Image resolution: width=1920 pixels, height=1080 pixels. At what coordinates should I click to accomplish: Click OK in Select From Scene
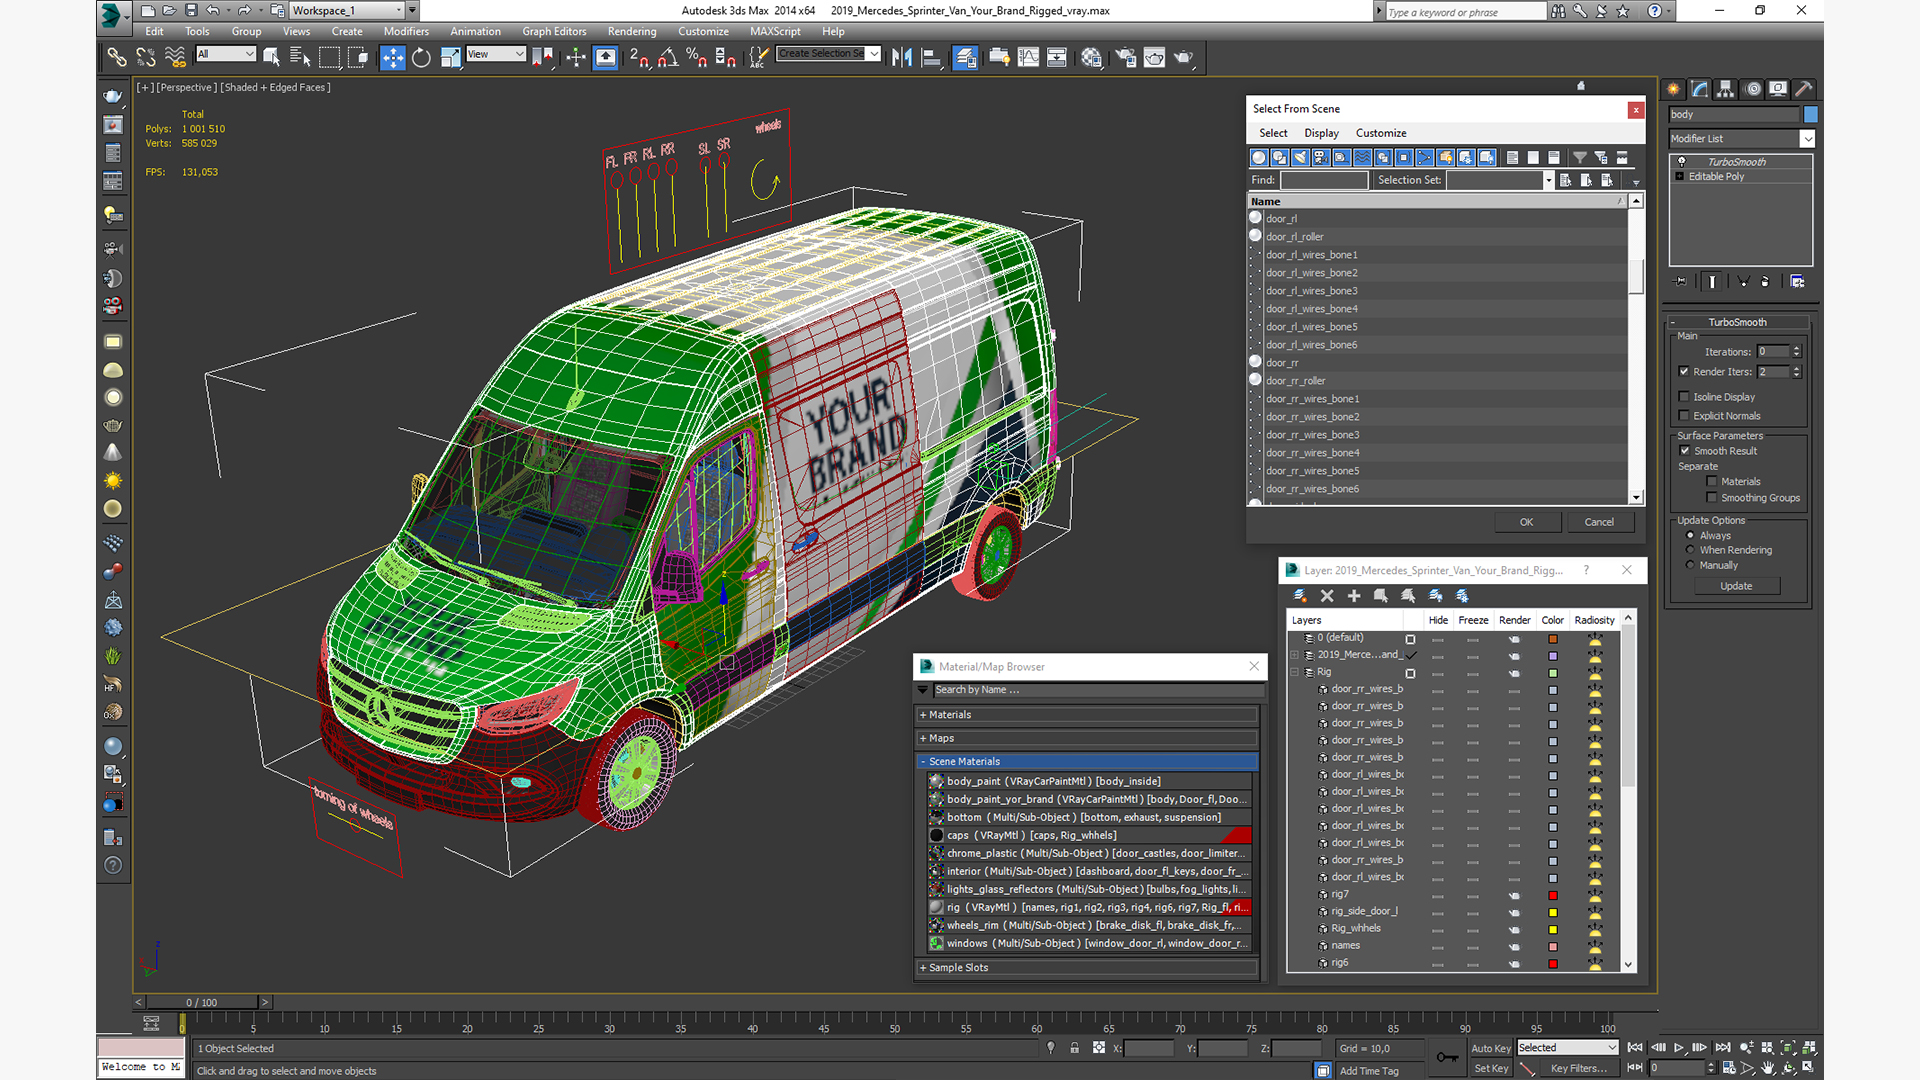[x=1526, y=522]
